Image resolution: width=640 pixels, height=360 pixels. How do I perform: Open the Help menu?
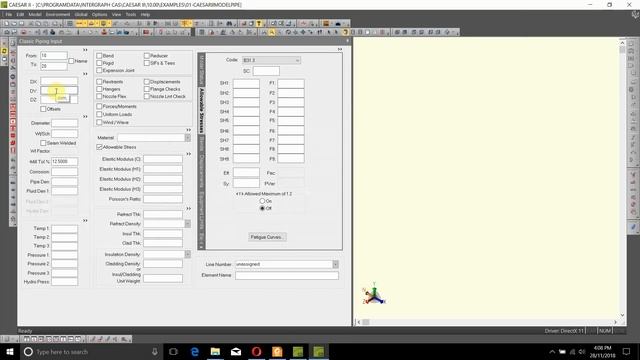pyautogui.click(x=145, y=14)
